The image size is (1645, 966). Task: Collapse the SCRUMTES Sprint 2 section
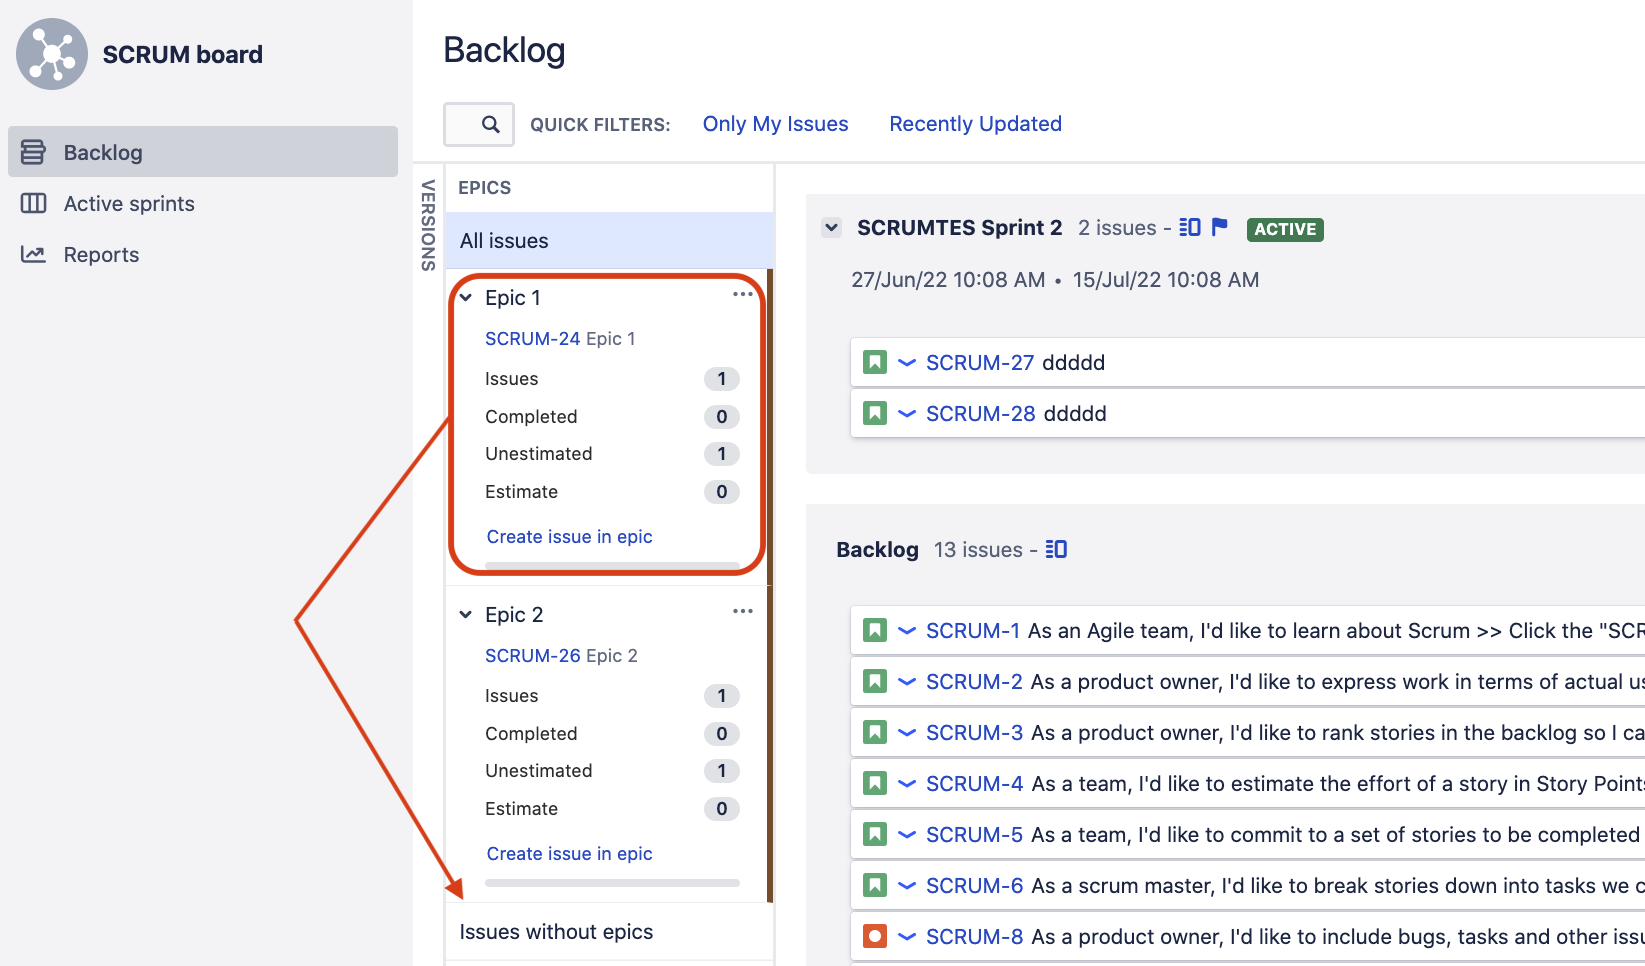[831, 228]
